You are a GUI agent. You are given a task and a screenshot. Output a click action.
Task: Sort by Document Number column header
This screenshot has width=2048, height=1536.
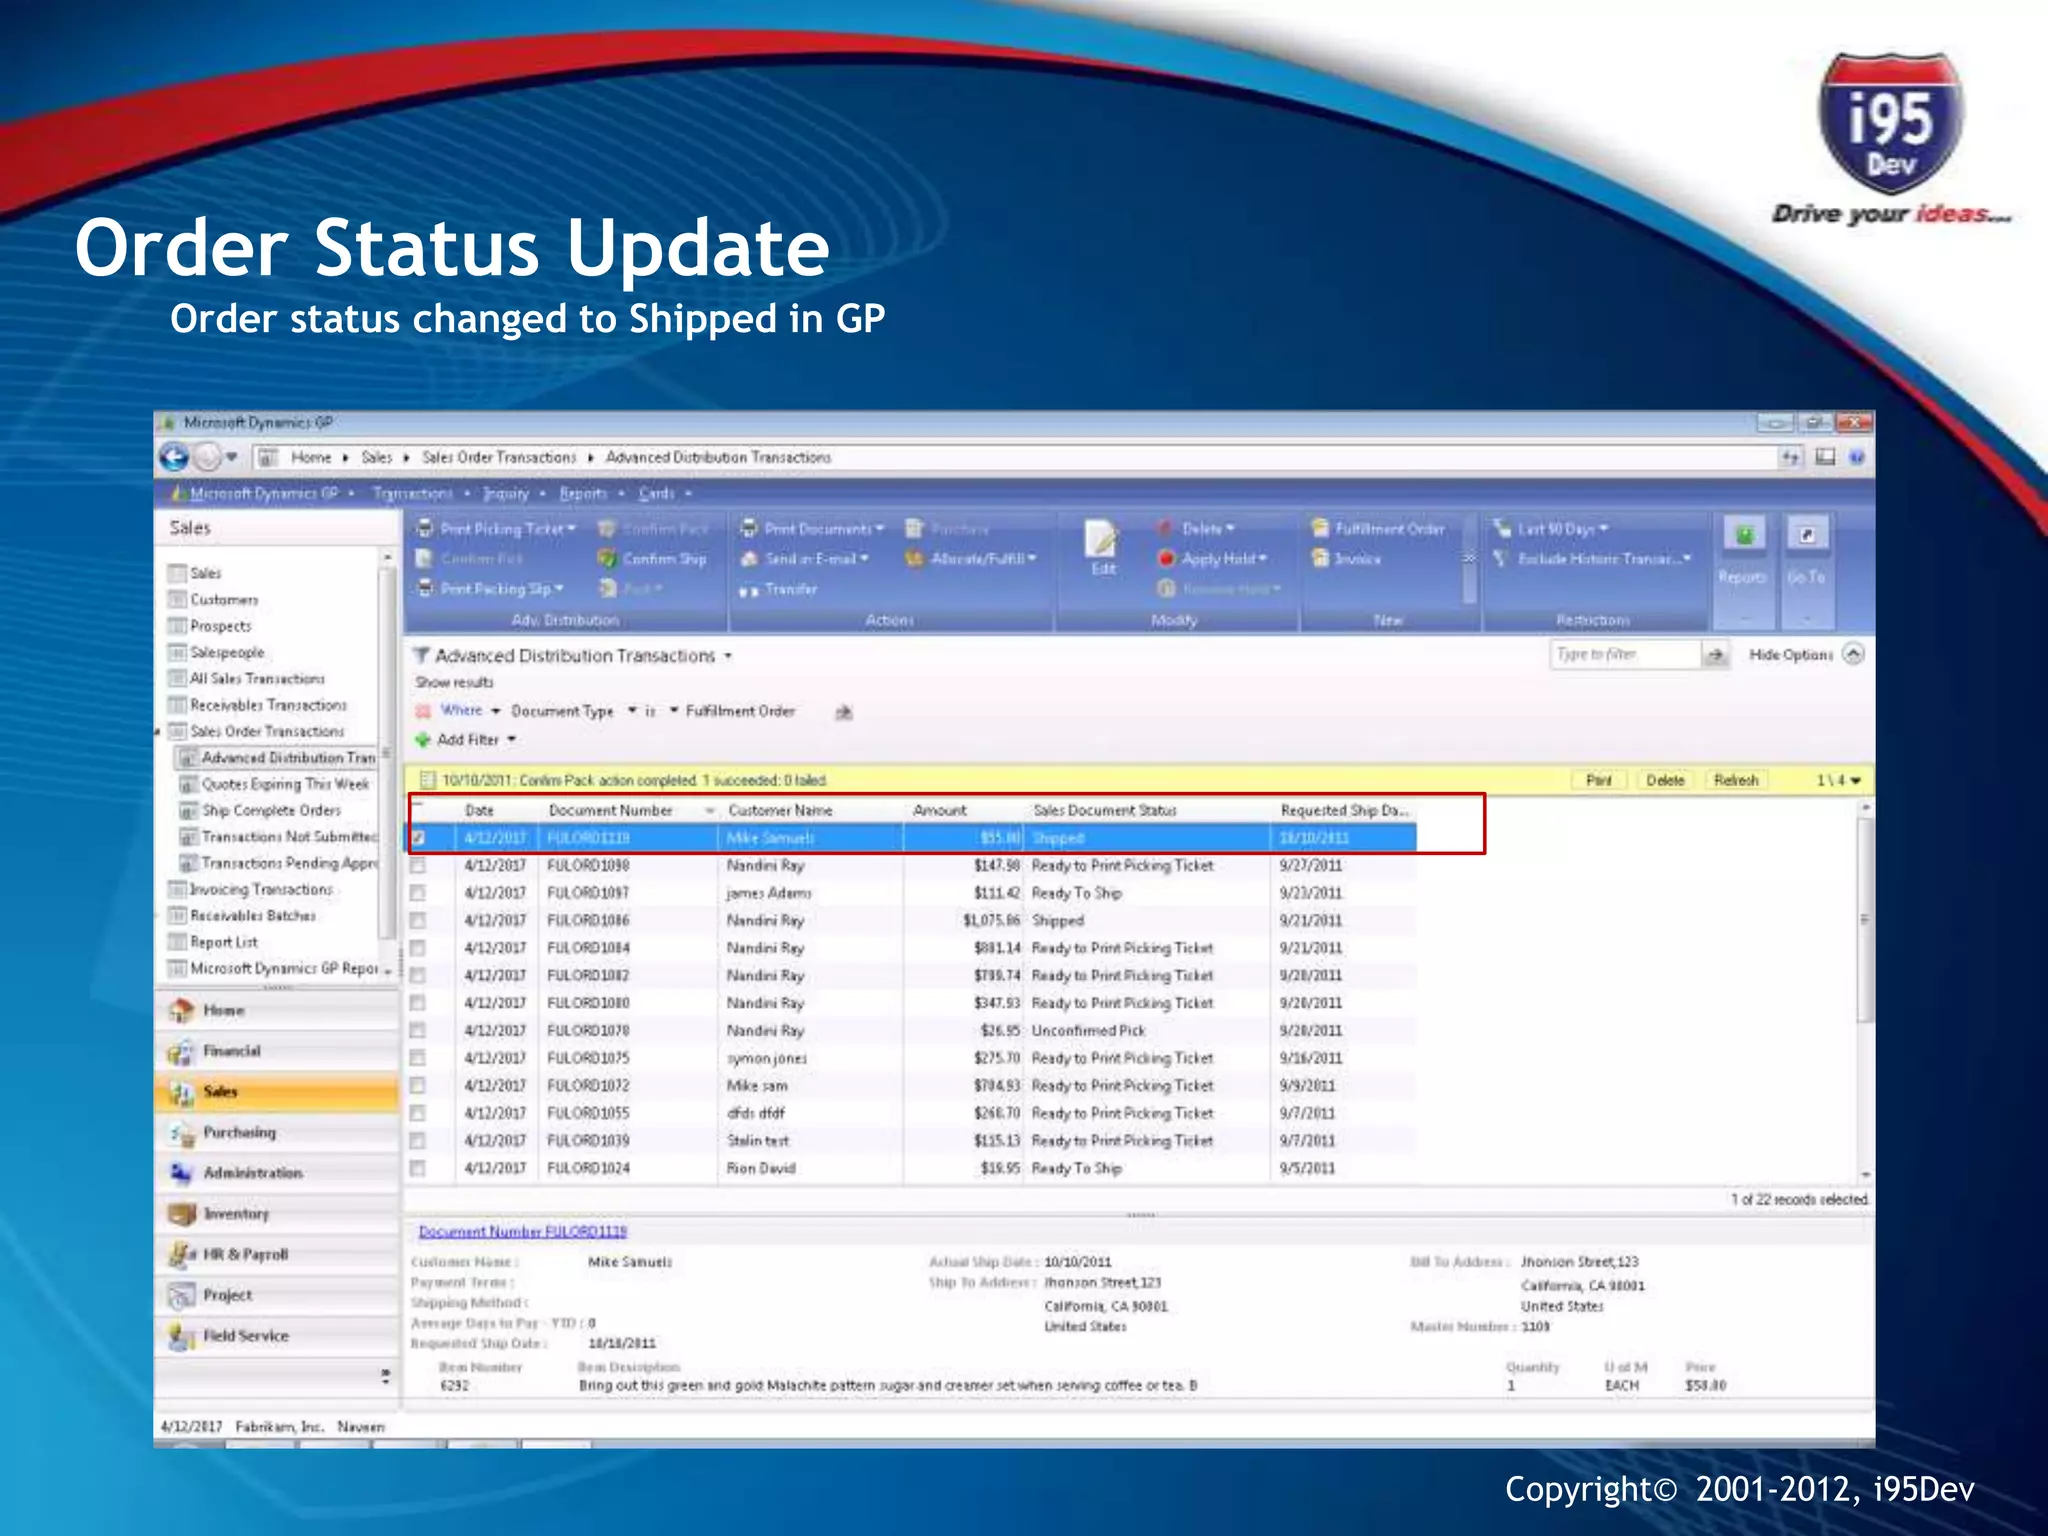pyautogui.click(x=610, y=811)
